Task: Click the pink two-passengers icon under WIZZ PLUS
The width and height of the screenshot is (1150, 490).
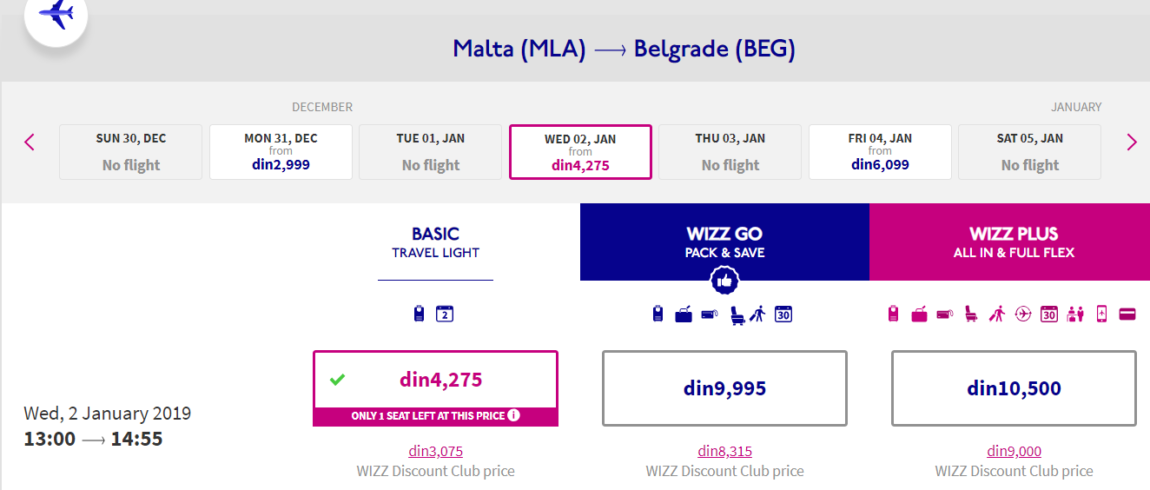Action: 1075,315
